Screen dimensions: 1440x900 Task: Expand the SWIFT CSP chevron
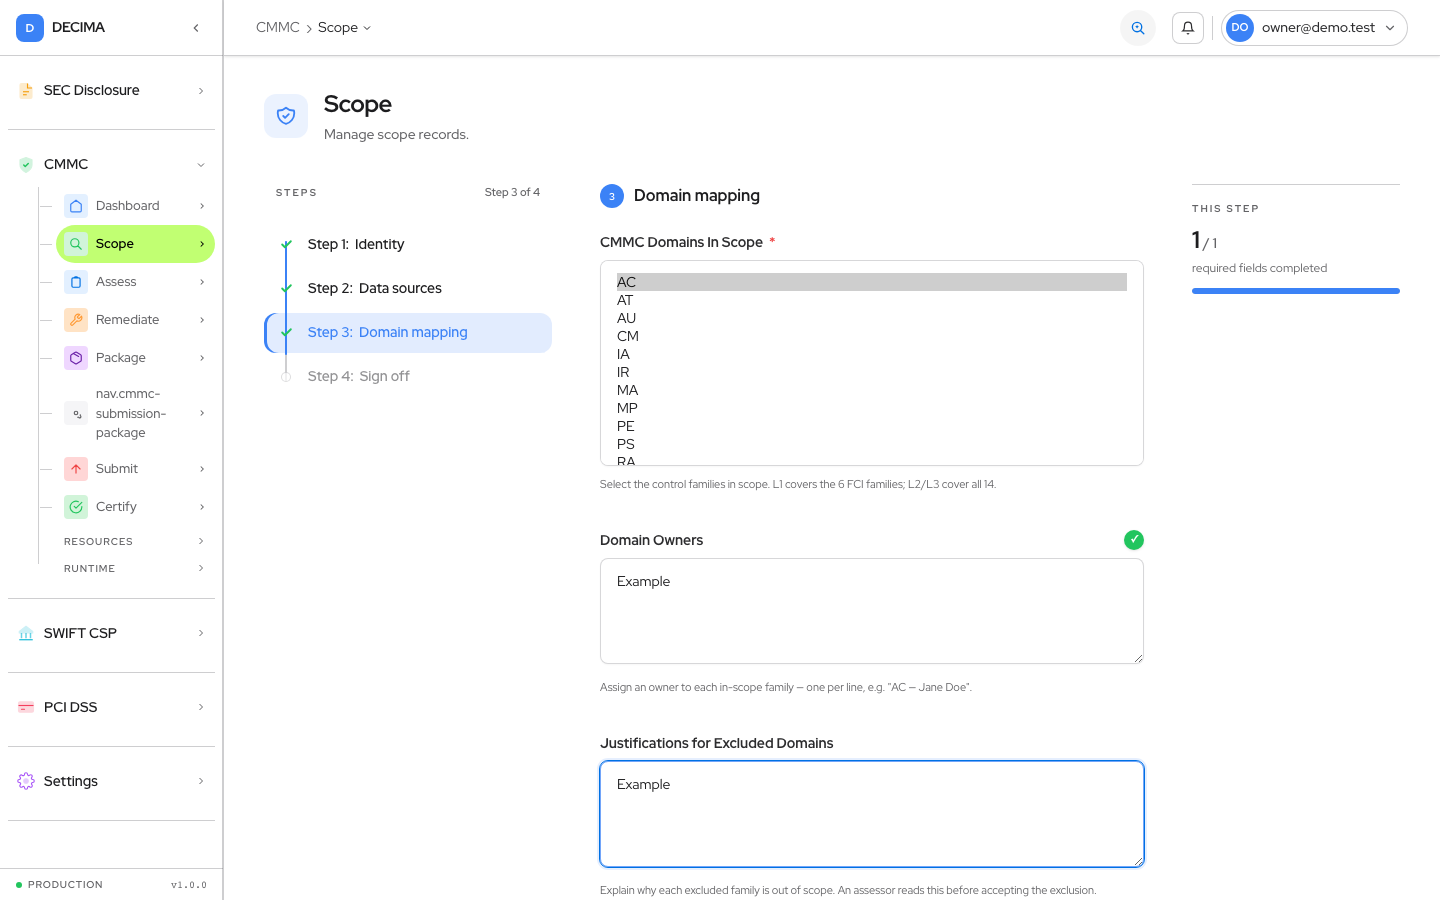tap(201, 634)
